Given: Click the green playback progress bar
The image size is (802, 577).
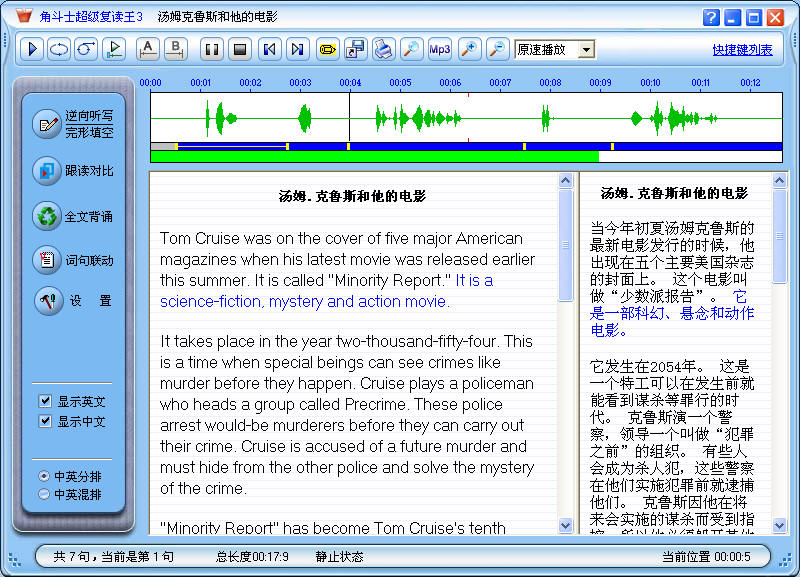Looking at the screenshot, I should coord(374,157).
